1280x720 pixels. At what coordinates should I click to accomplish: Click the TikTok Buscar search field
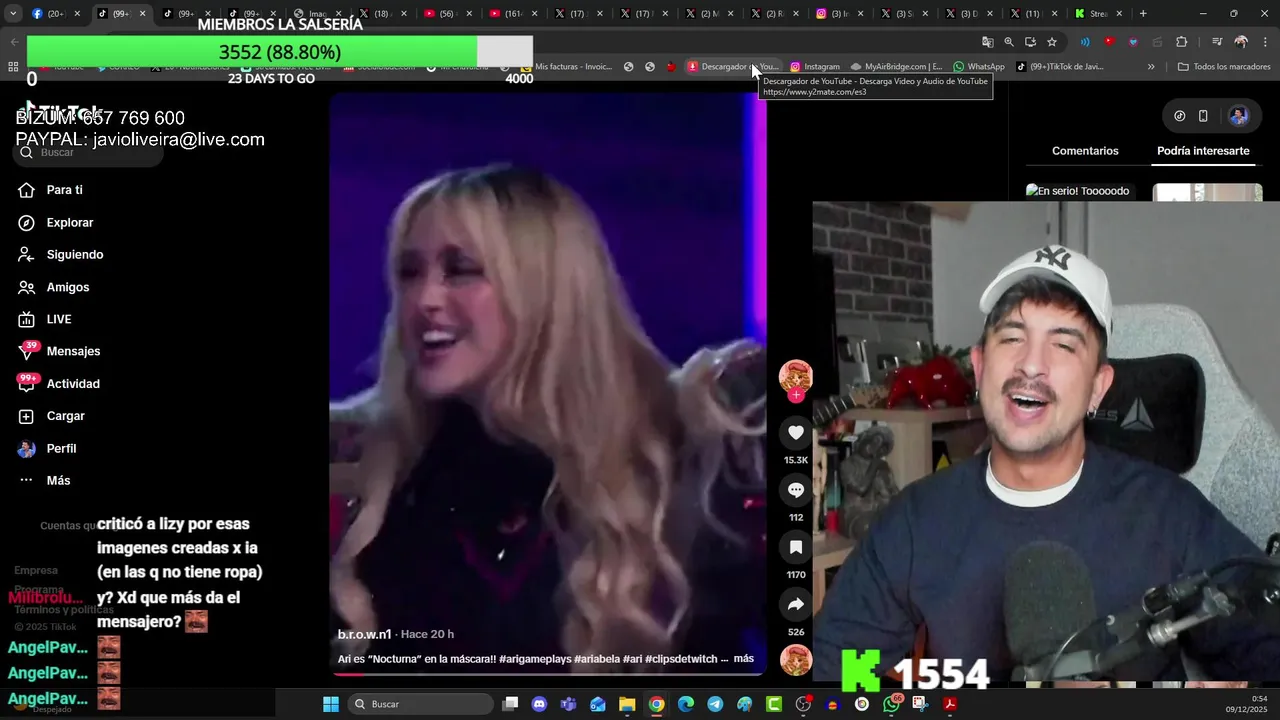tap(88, 152)
